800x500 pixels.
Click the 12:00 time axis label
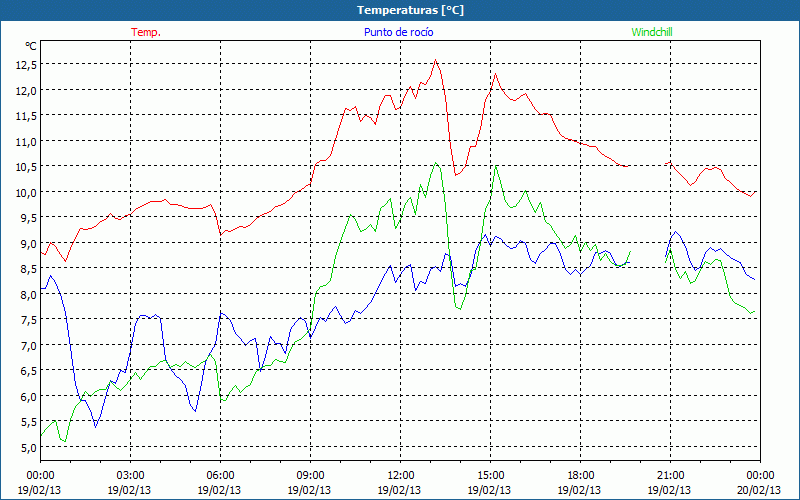[401, 476]
